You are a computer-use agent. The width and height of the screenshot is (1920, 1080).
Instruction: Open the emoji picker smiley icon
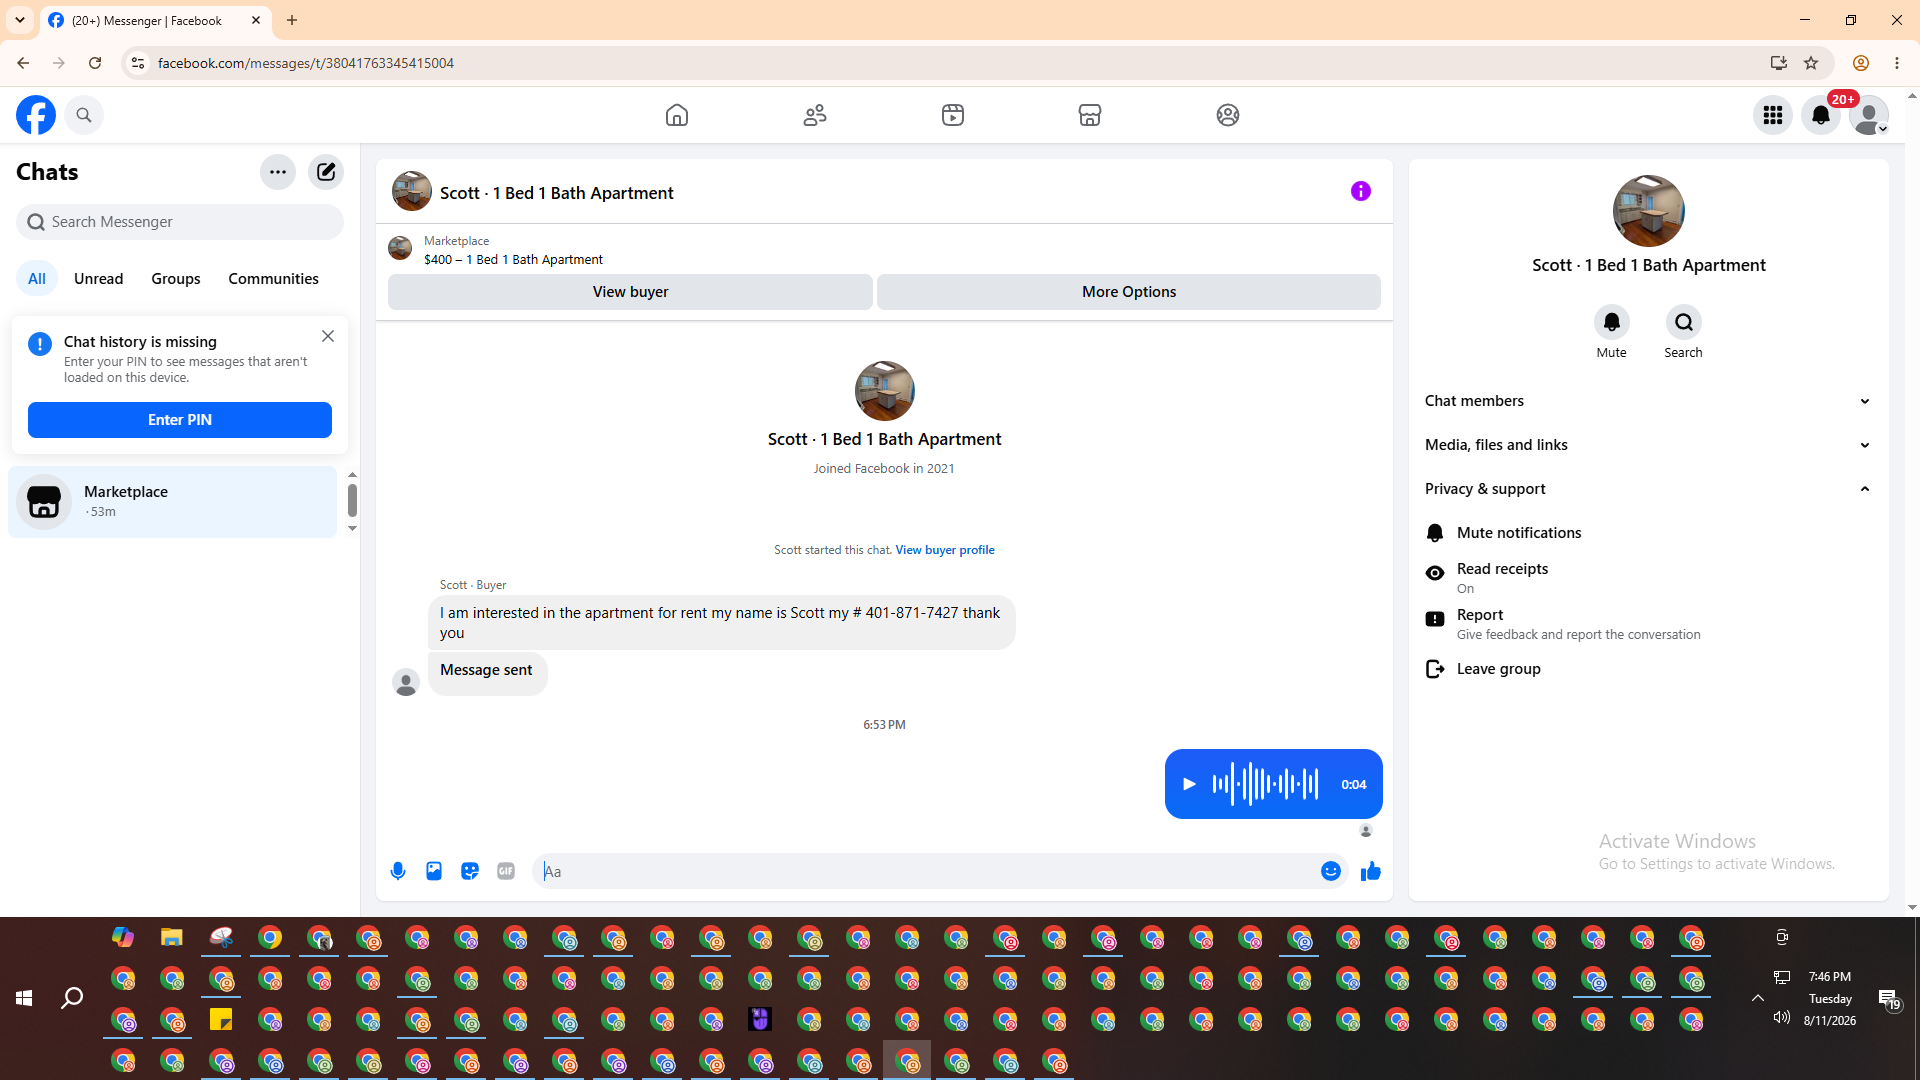point(1331,871)
